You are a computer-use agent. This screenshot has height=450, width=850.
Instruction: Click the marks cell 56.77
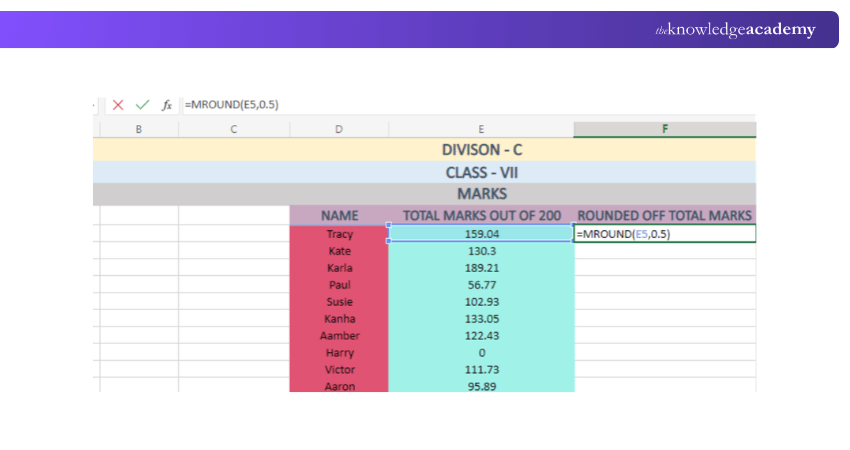(x=481, y=285)
